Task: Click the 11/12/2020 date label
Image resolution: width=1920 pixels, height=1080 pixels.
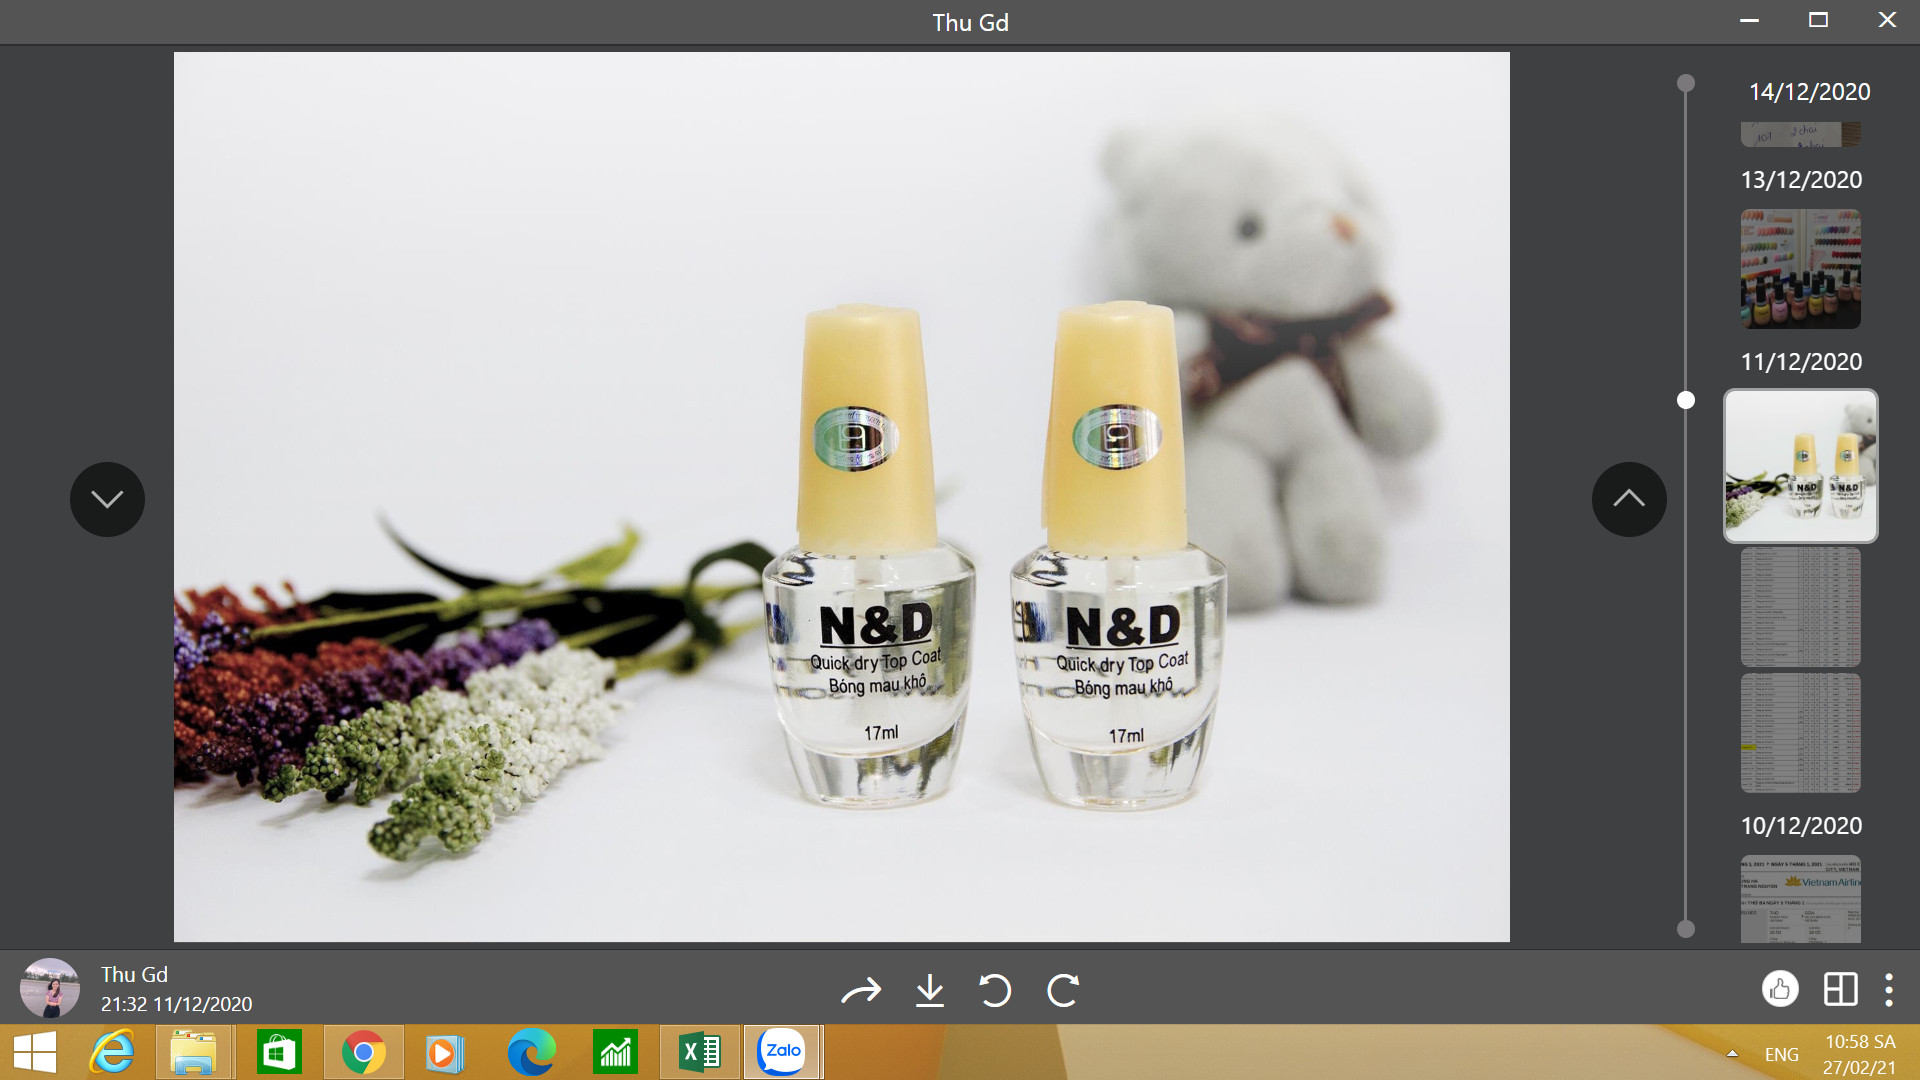Action: click(x=1801, y=362)
